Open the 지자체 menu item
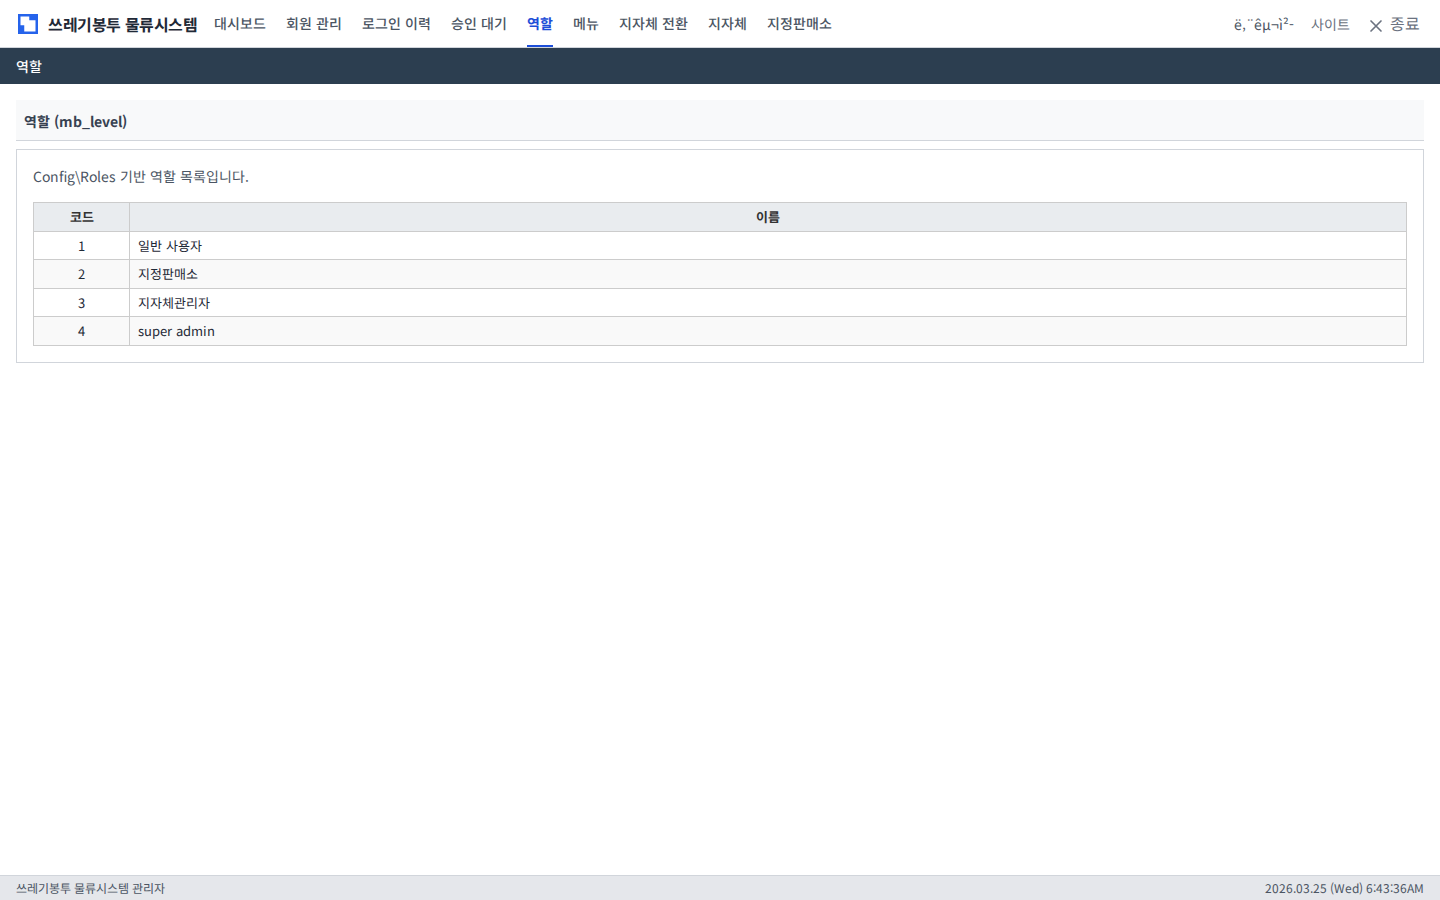1440x900 pixels. pos(727,24)
